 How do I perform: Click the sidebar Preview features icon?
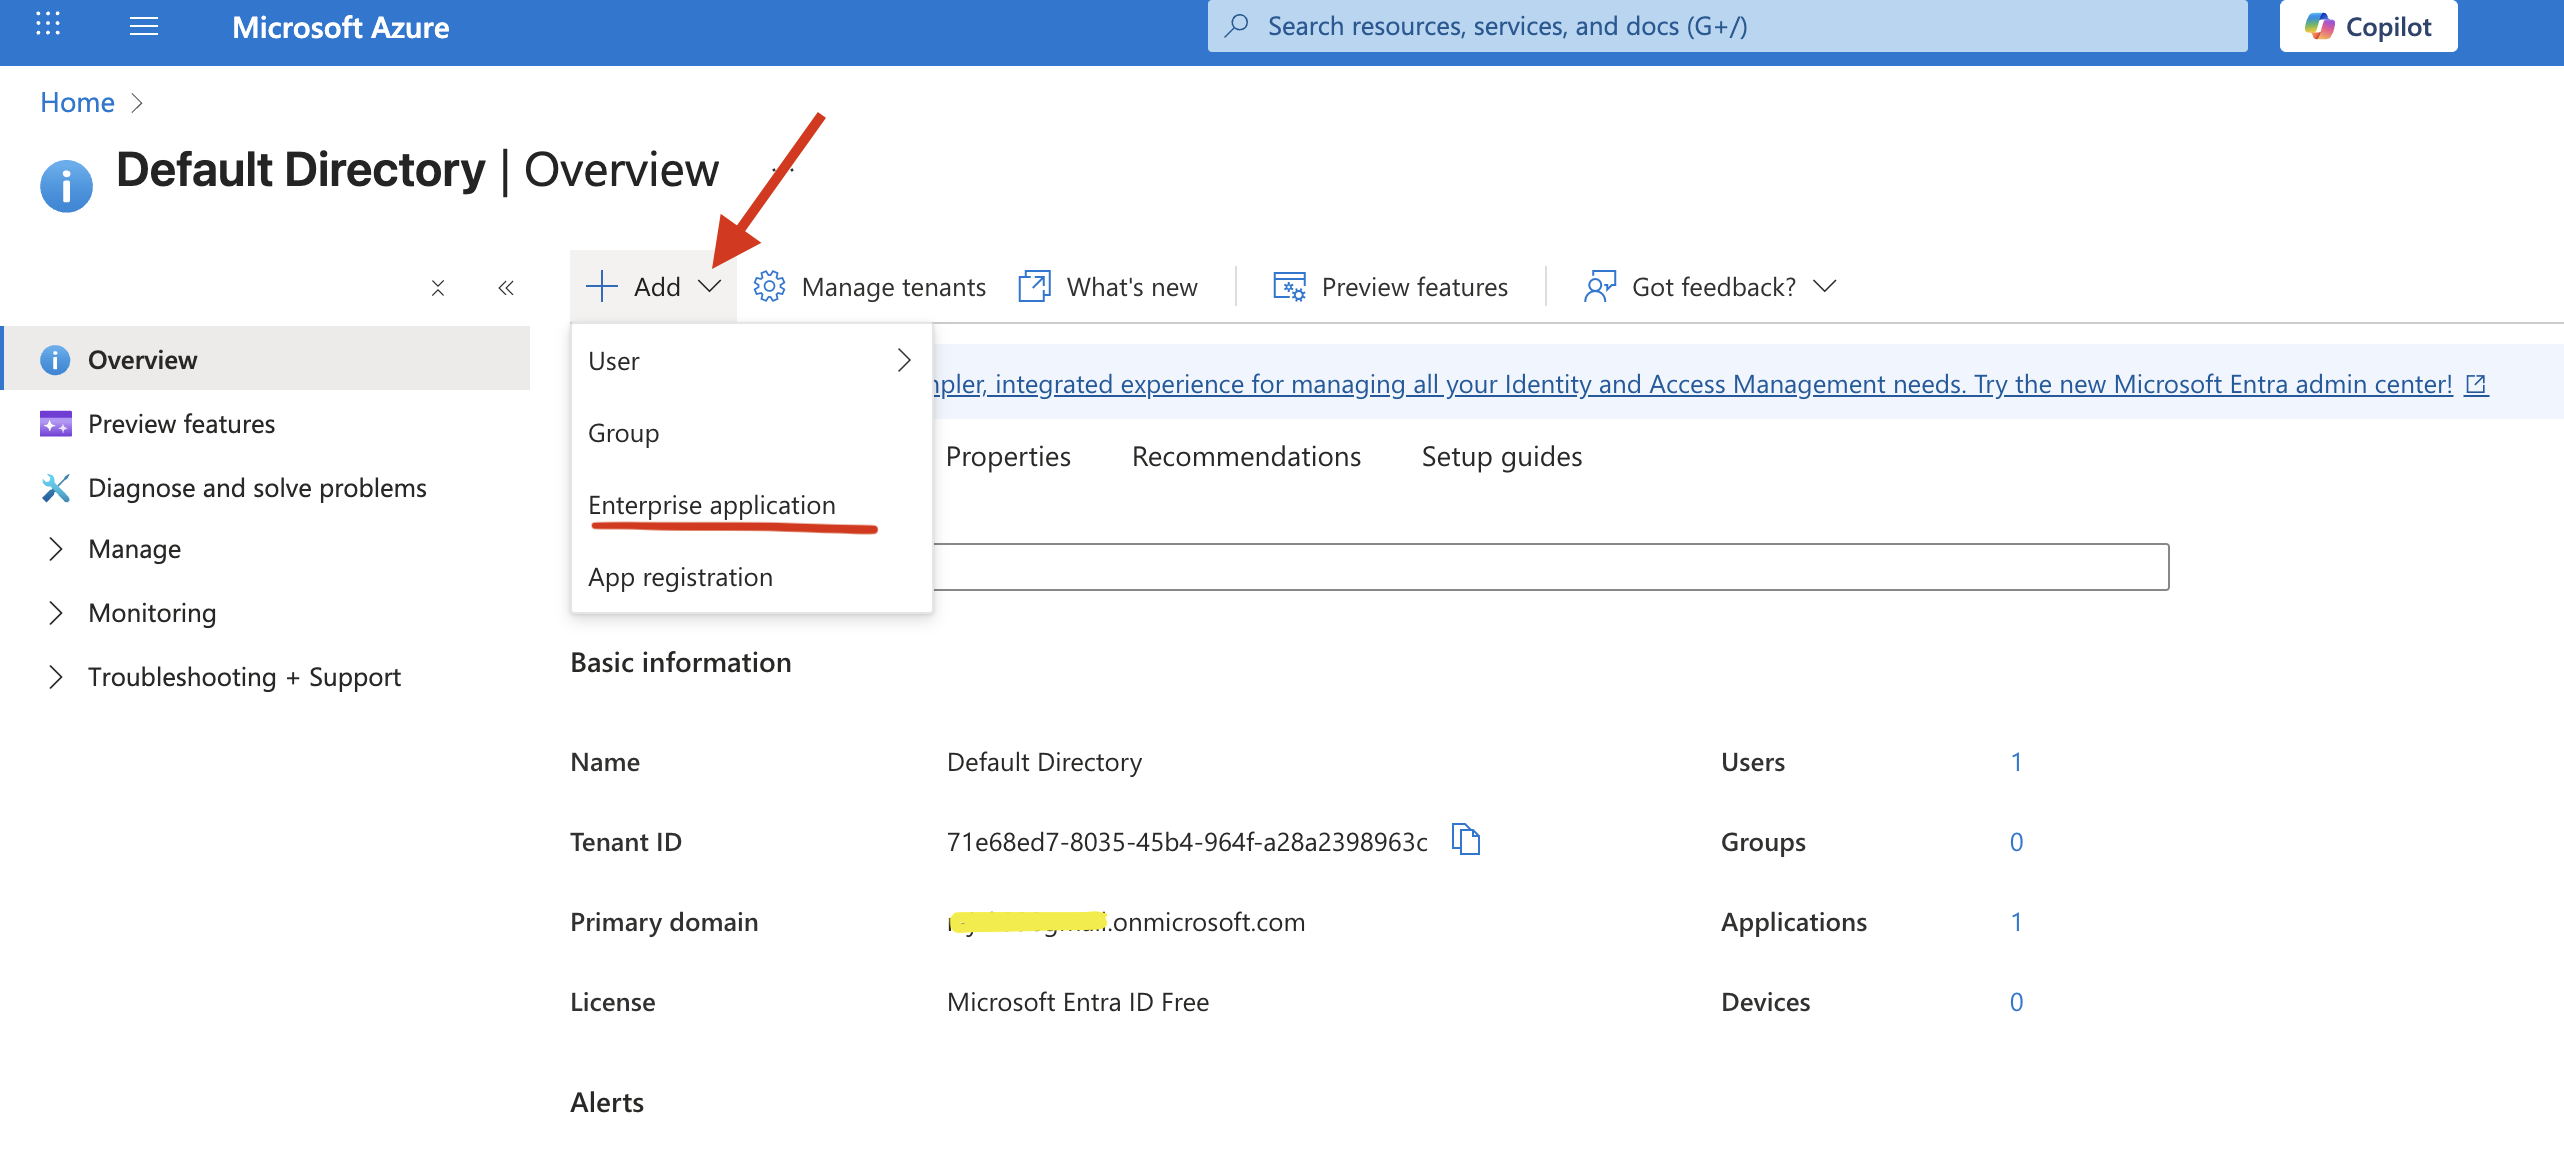click(x=55, y=423)
